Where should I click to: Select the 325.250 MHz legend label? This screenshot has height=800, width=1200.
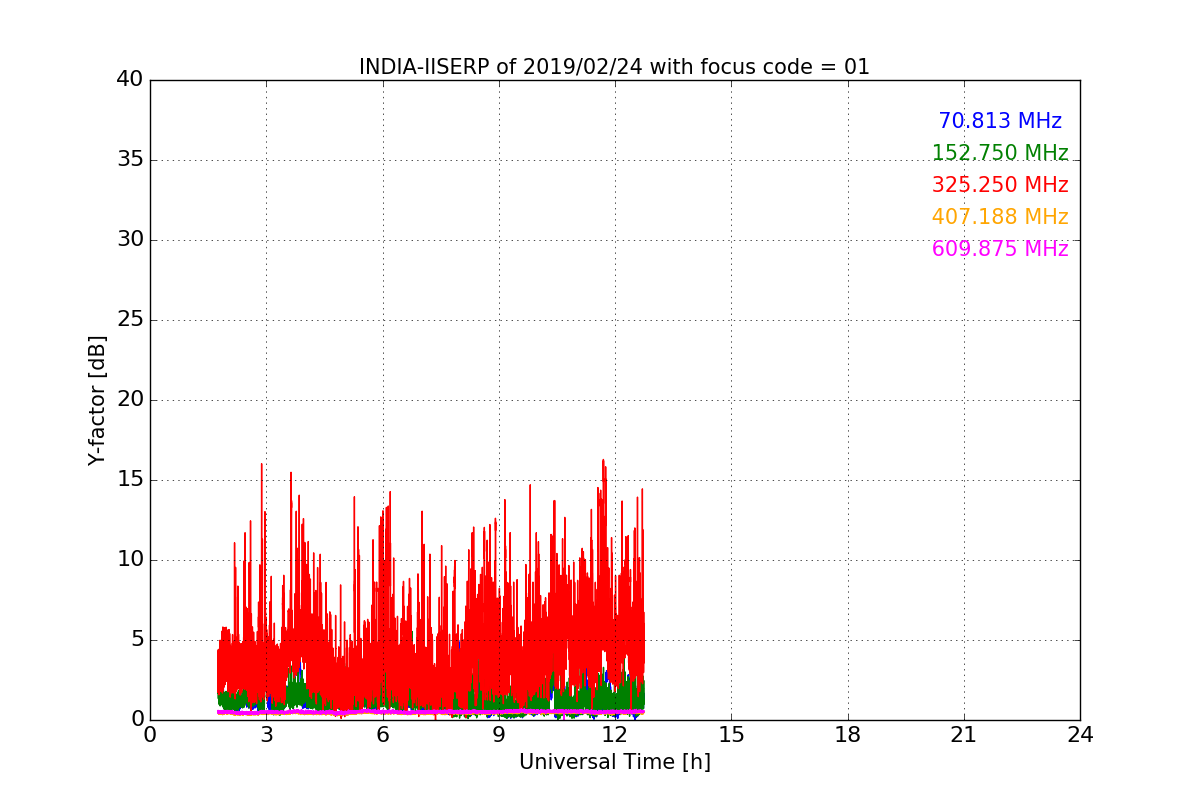pyautogui.click(x=1000, y=185)
